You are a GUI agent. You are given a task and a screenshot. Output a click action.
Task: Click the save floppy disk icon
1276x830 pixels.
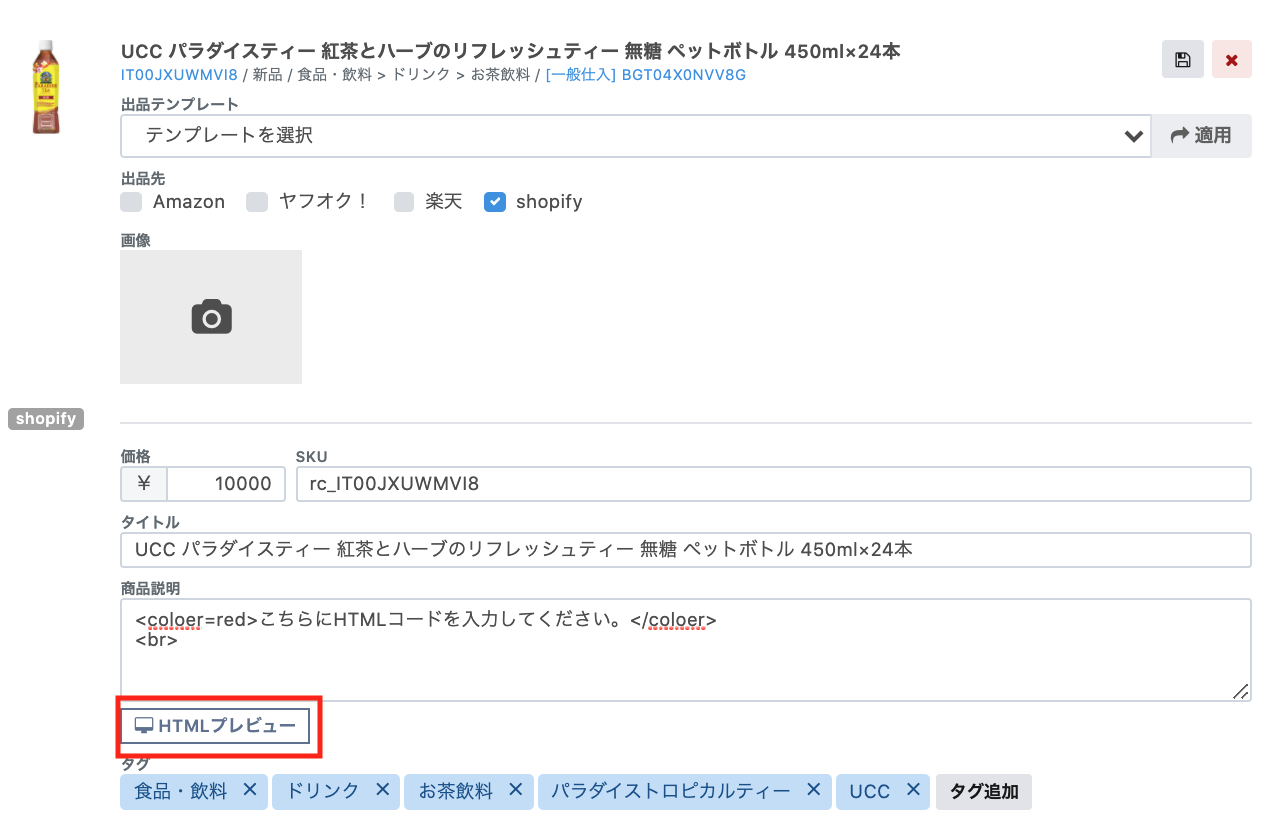click(1182, 60)
